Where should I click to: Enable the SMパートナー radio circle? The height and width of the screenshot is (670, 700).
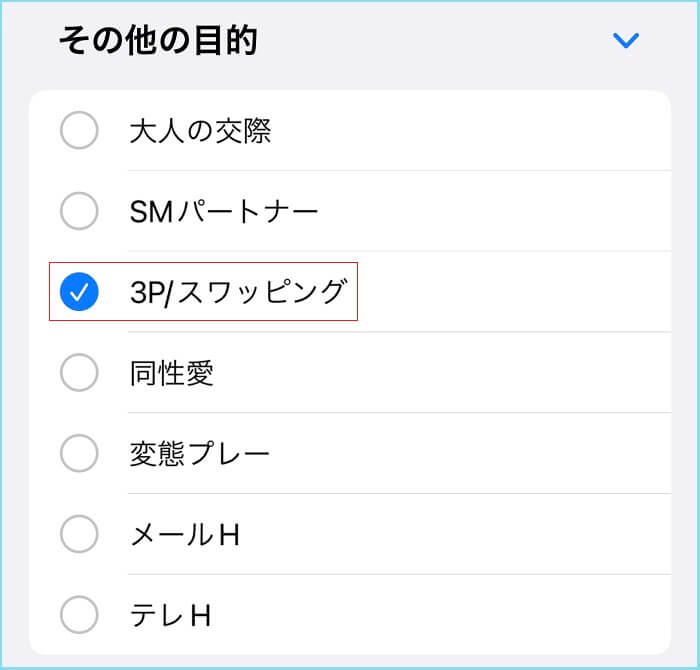tap(79, 211)
